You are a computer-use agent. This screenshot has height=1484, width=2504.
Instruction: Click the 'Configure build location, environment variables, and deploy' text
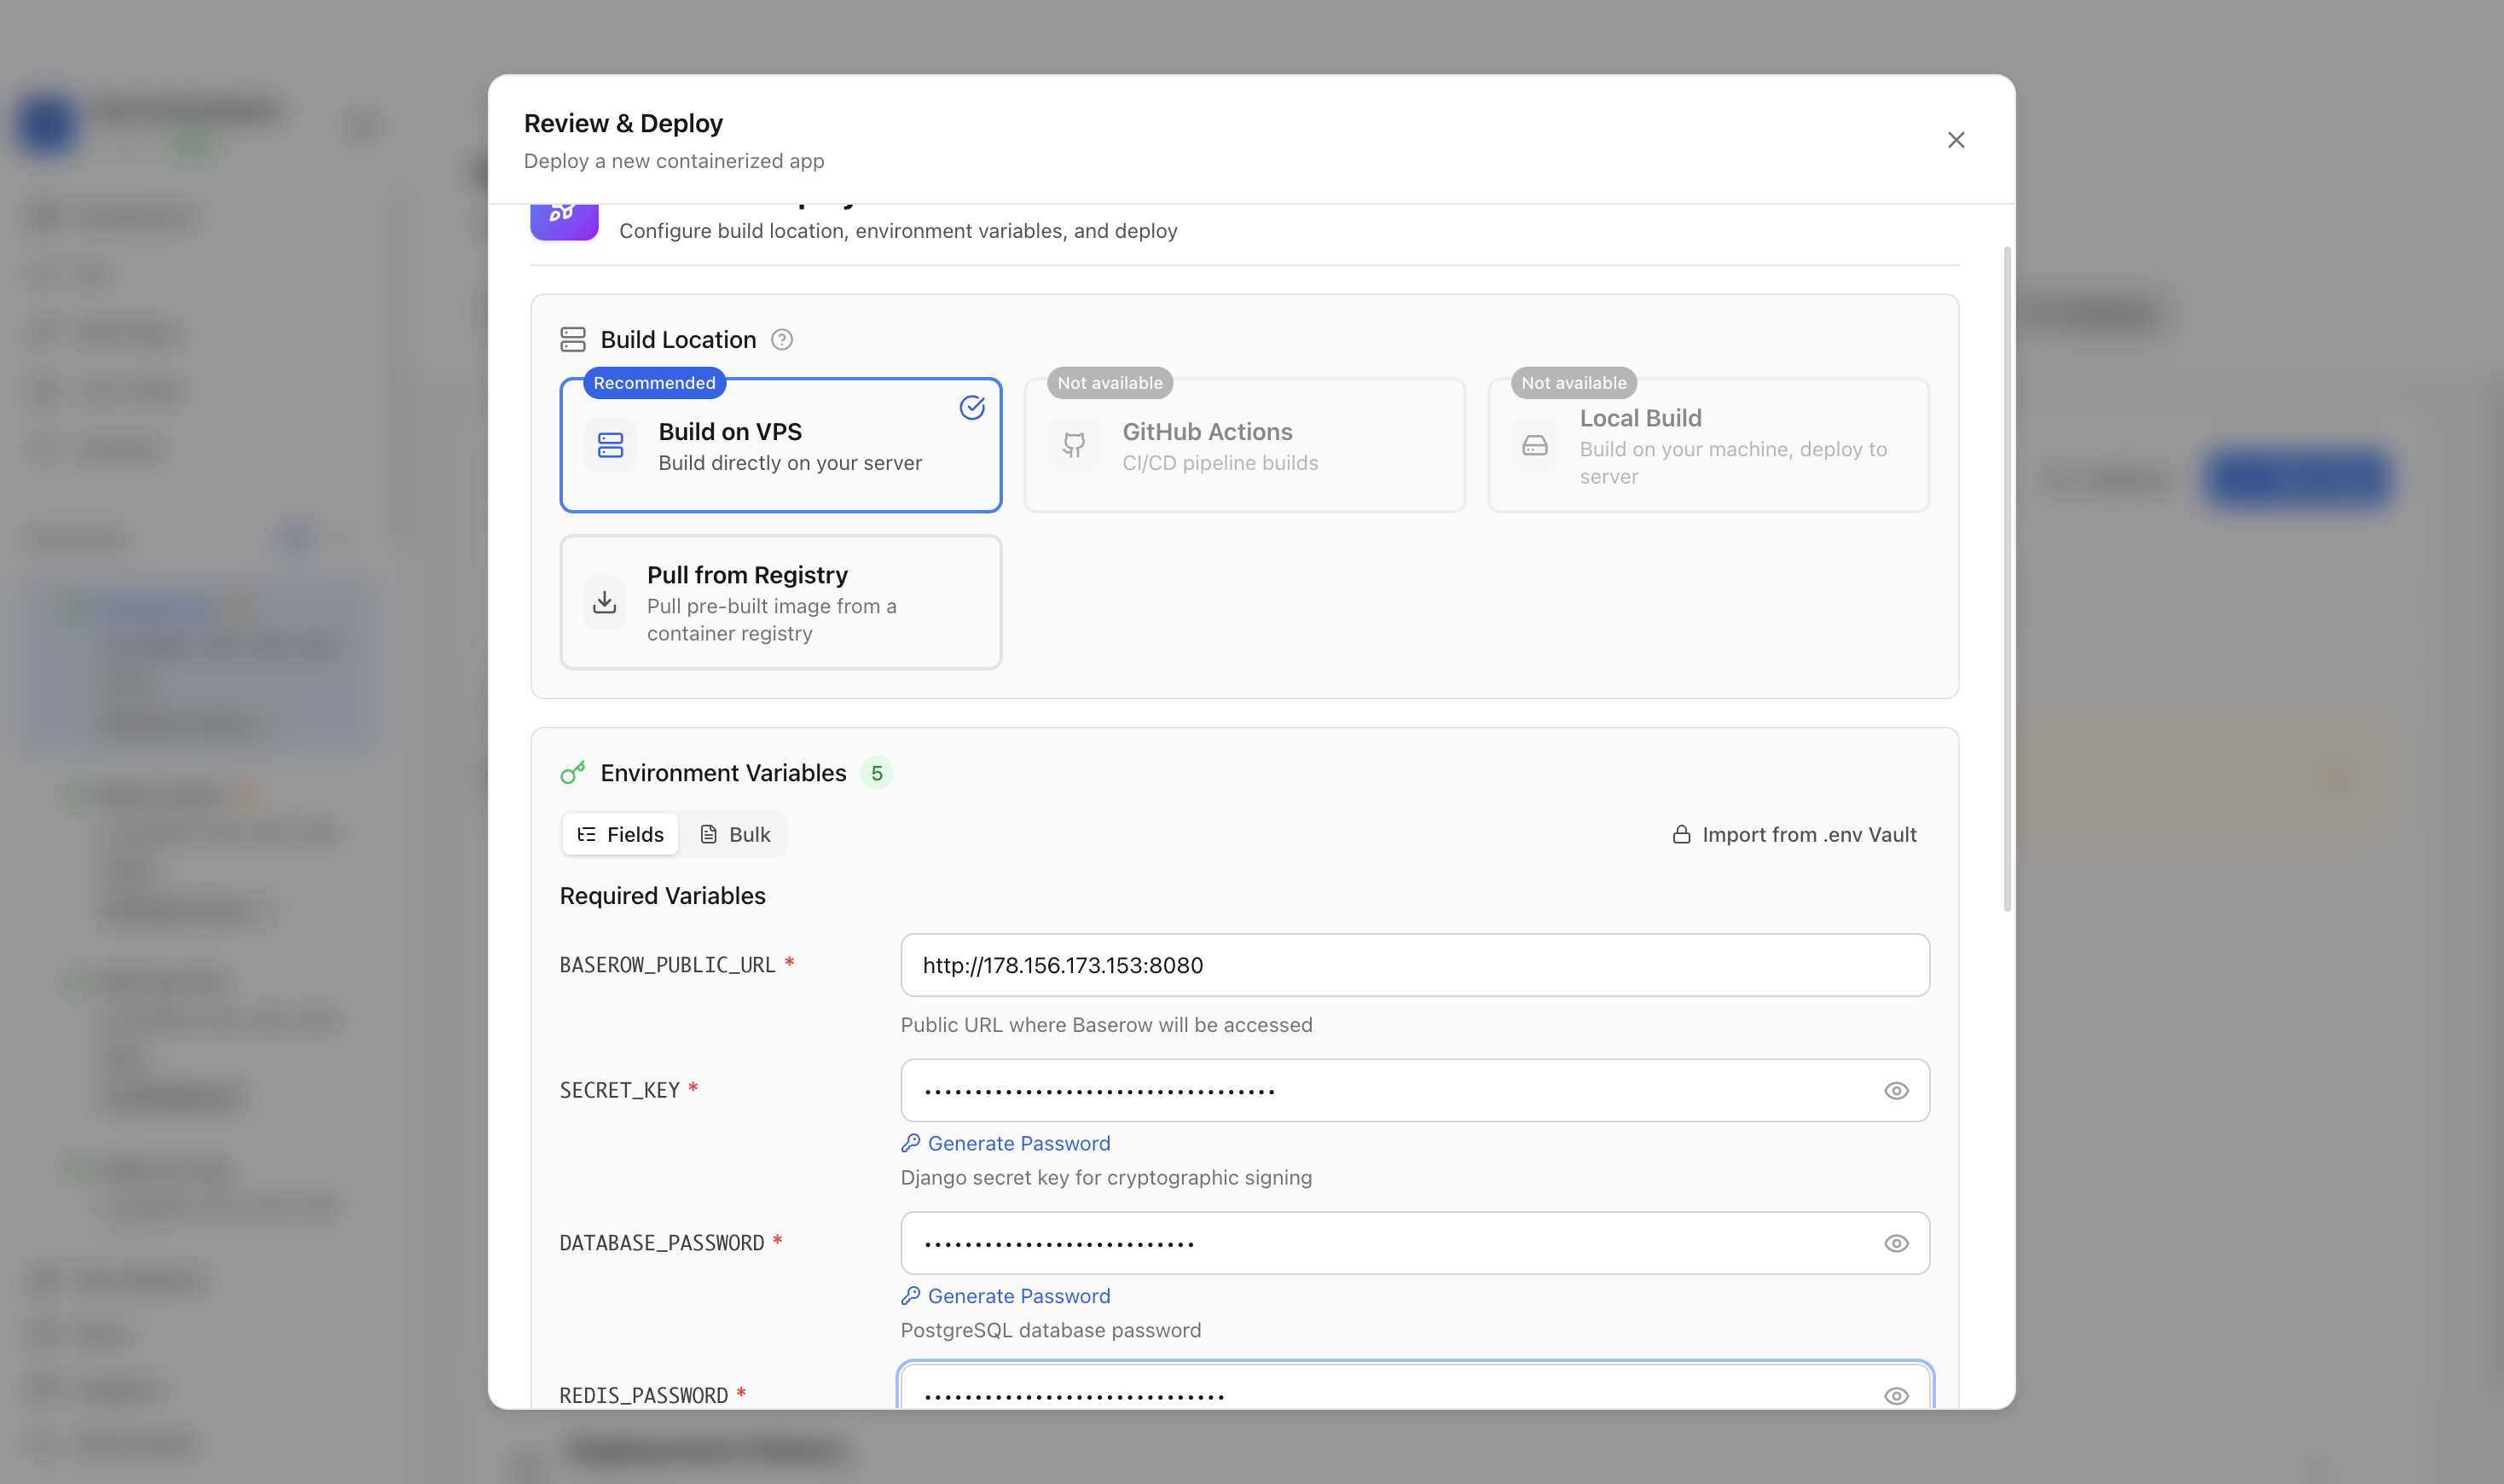898,231
